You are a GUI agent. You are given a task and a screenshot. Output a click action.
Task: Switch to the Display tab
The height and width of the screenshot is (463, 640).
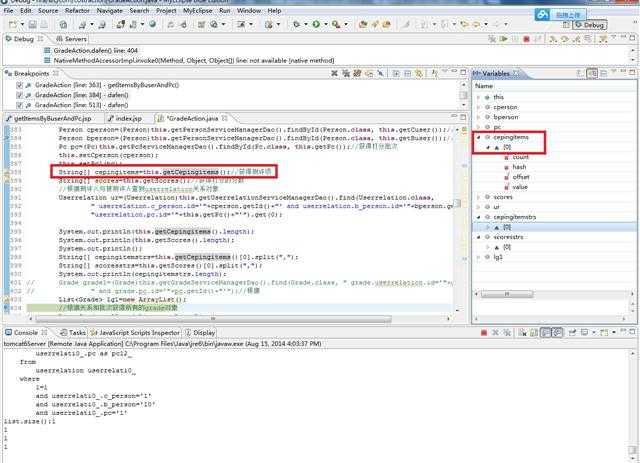pyautogui.click(x=200, y=333)
